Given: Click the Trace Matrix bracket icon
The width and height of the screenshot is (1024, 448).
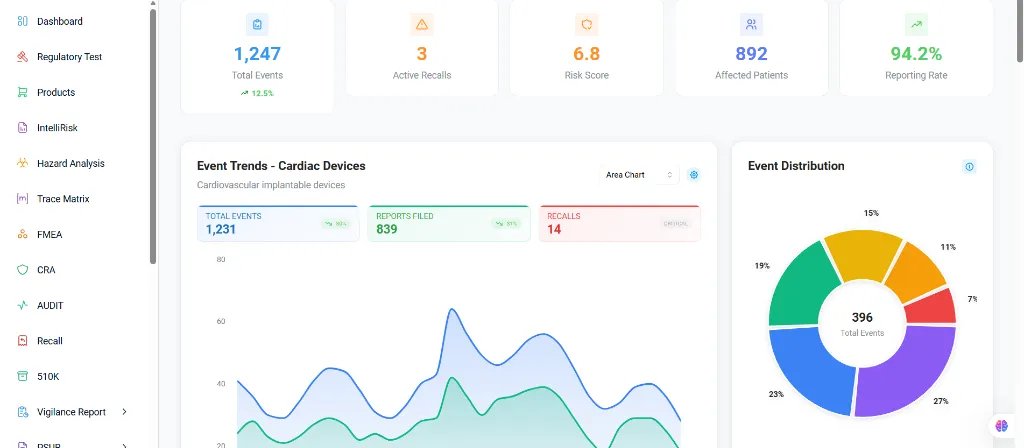Looking at the screenshot, I should pyautogui.click(x=23, y=199).
